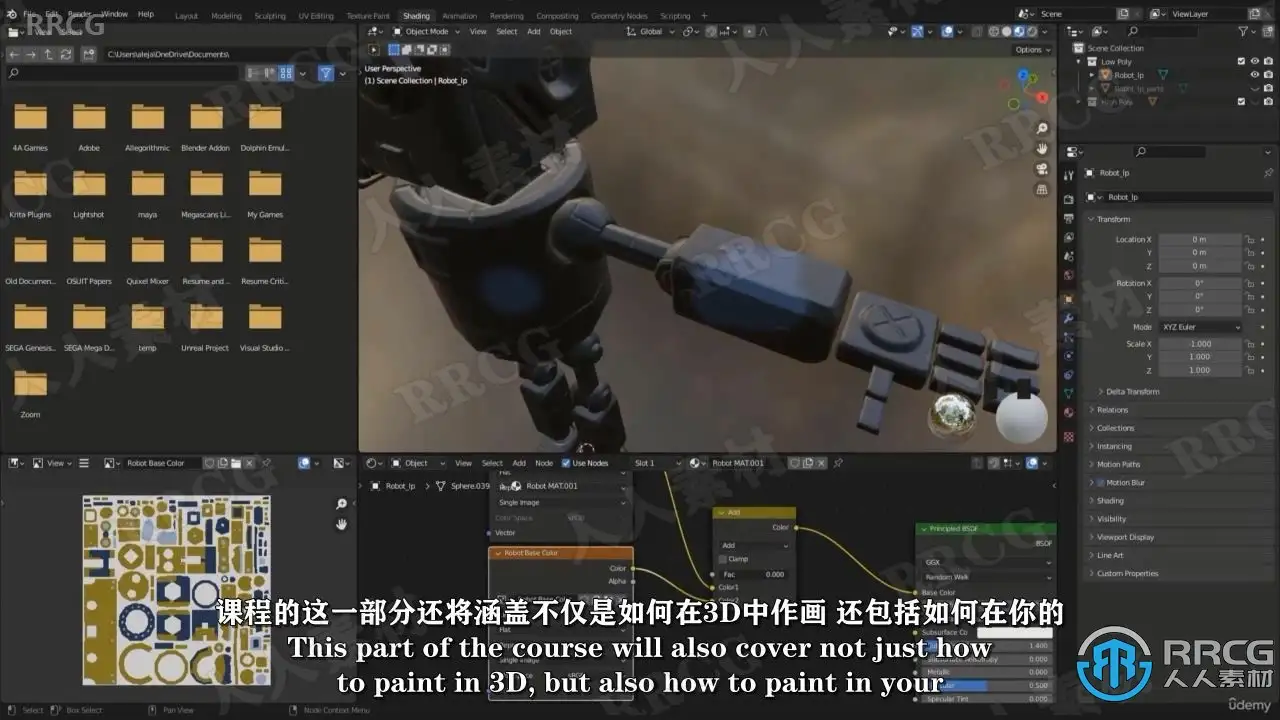Open the Texture properties checker tab icon
1280x720 pixels.
pyautogui.click(x=1069, y=437)
